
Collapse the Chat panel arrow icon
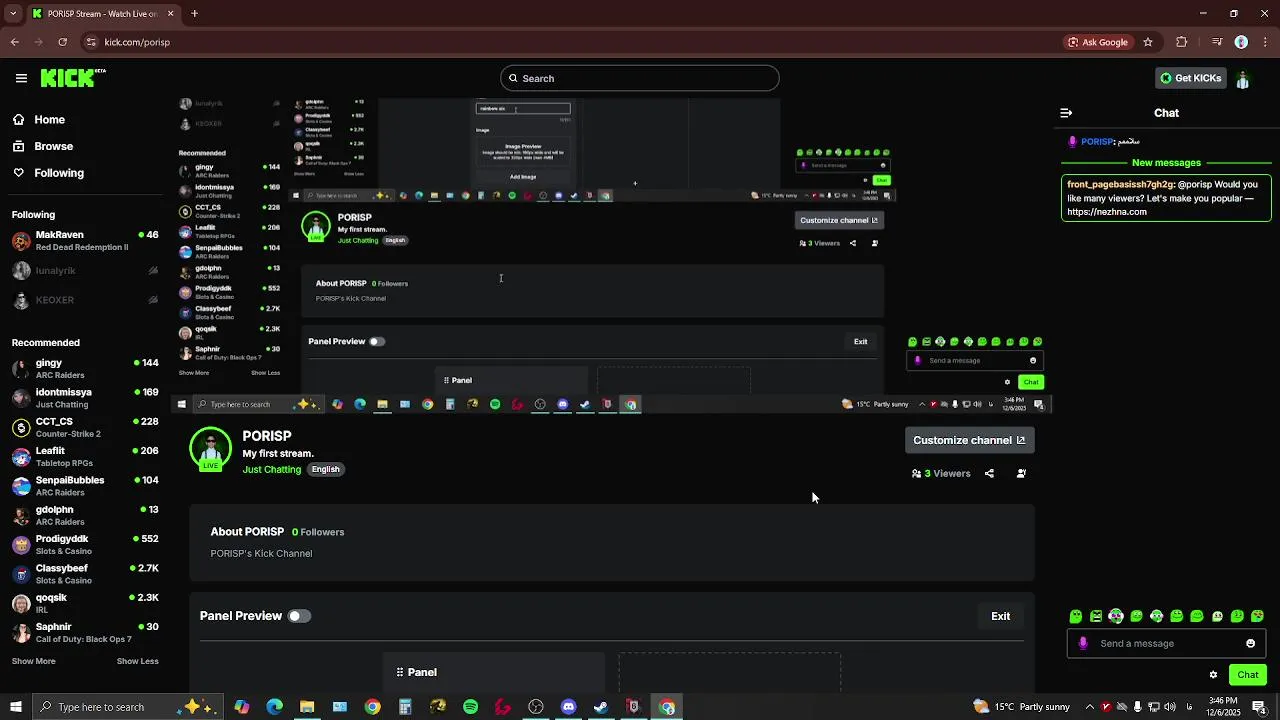(x=1066, y=113)
